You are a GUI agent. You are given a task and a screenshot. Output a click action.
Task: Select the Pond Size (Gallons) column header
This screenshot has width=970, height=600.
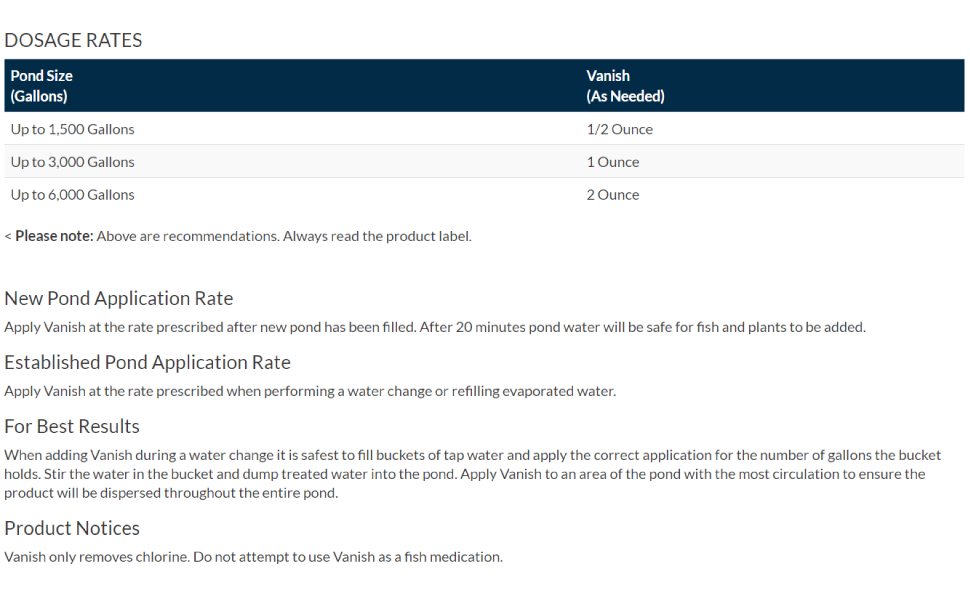click(42, 86)
